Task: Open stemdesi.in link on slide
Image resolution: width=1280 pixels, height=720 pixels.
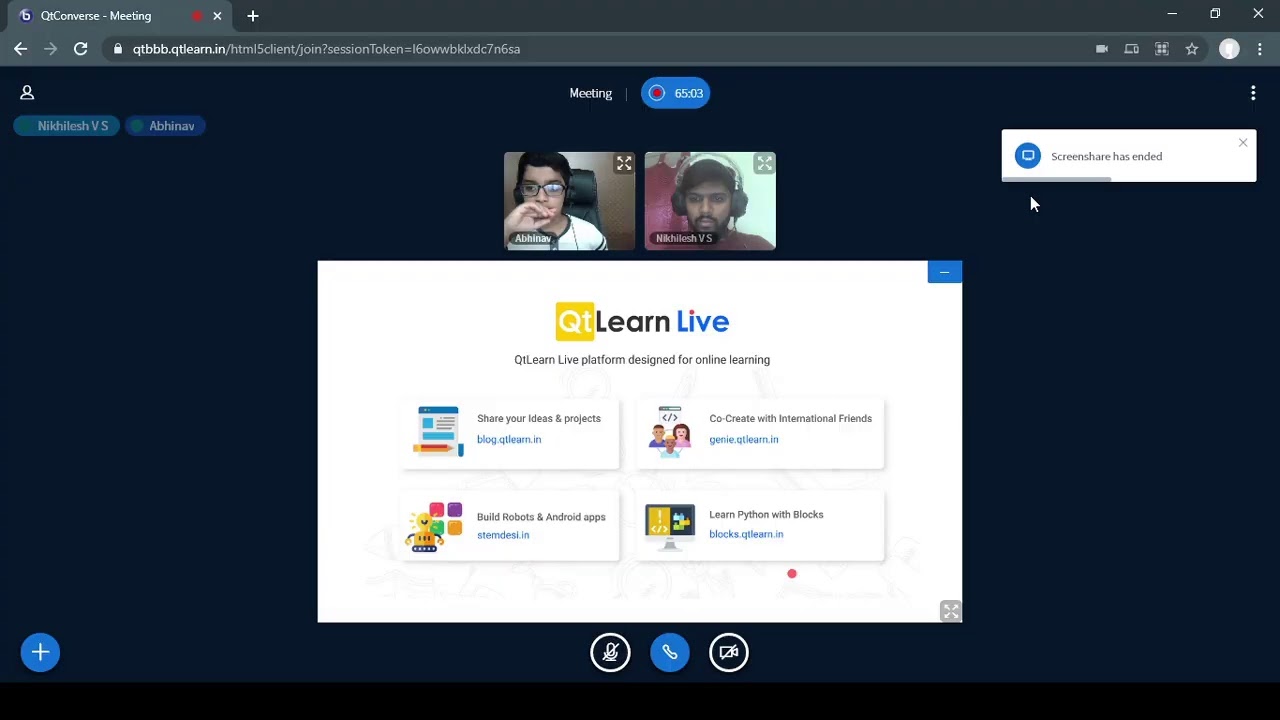Action: (503, 535)
